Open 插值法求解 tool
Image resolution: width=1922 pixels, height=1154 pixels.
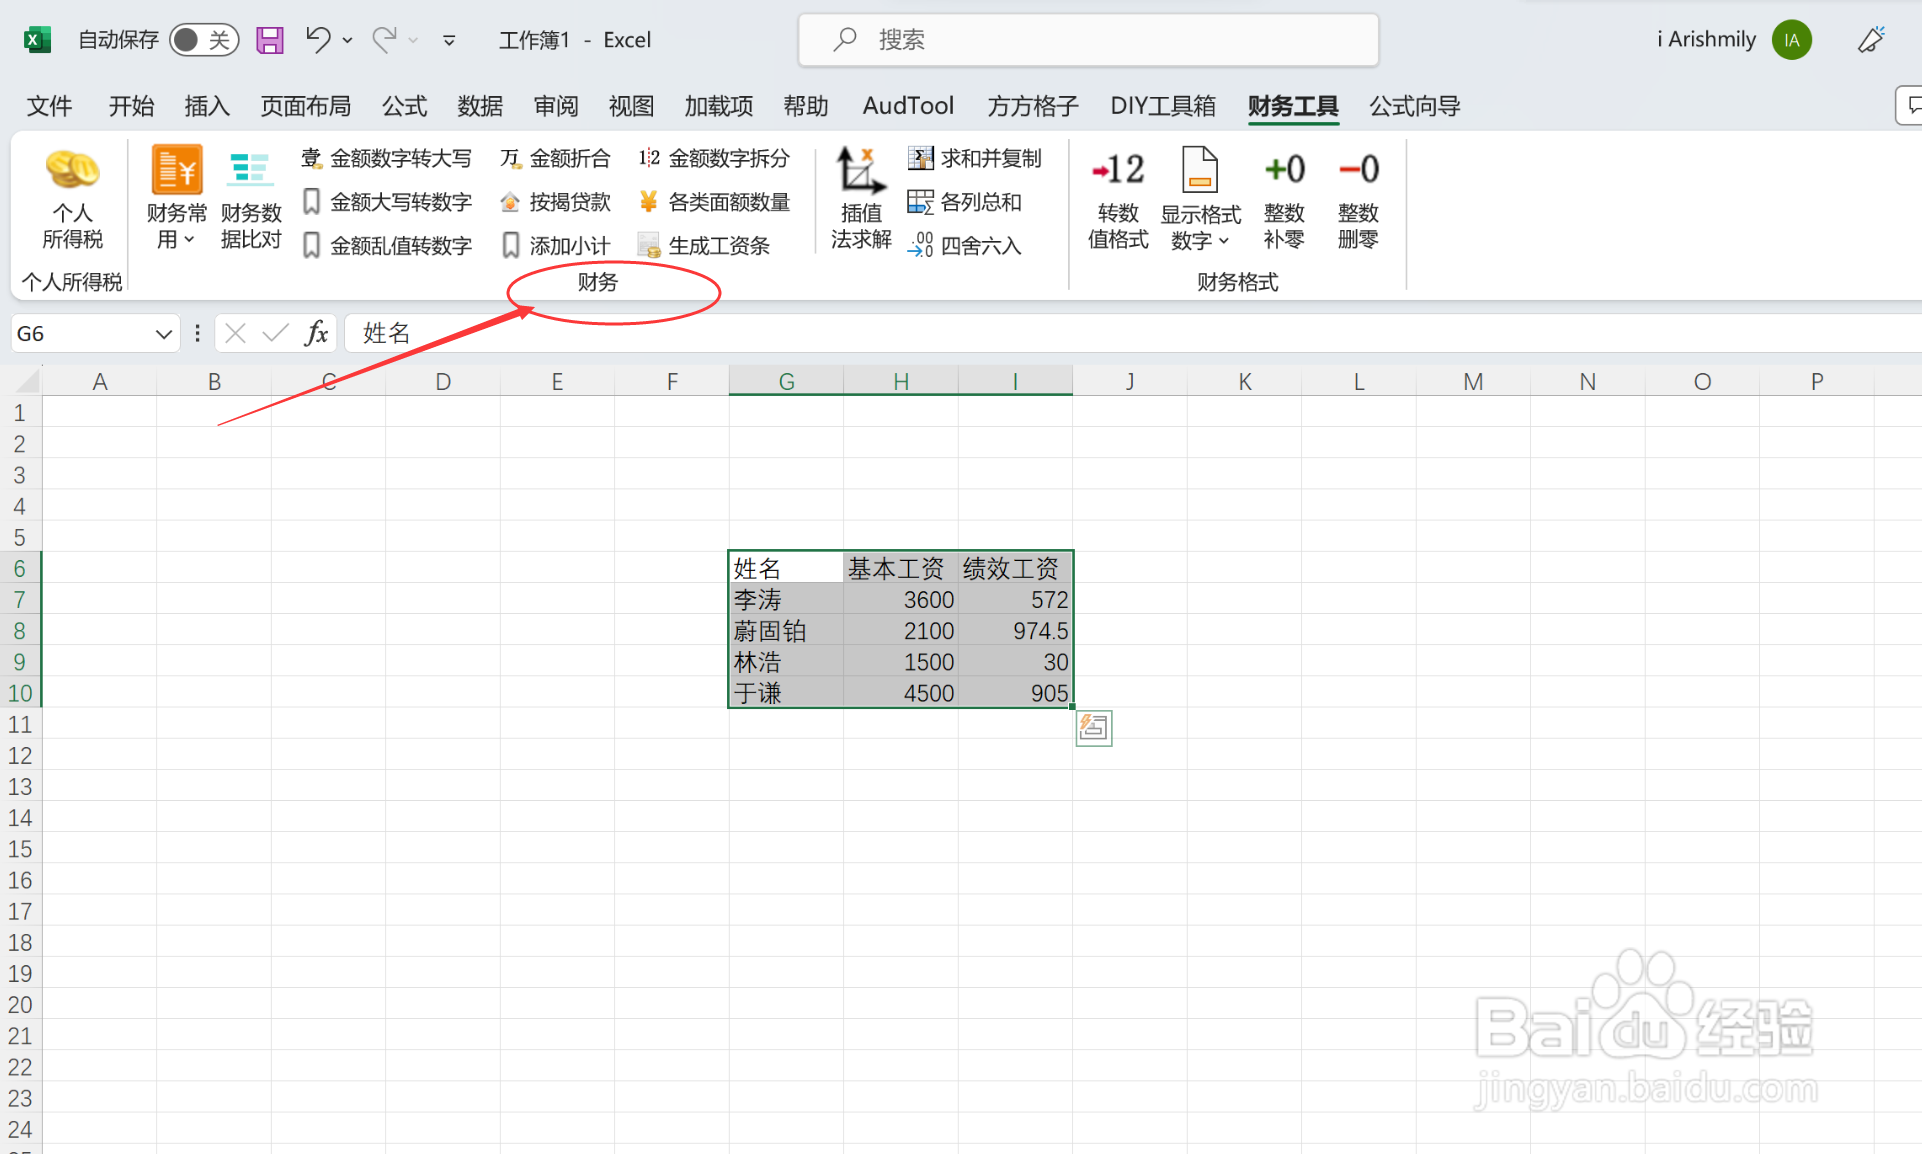pos(861,198)
